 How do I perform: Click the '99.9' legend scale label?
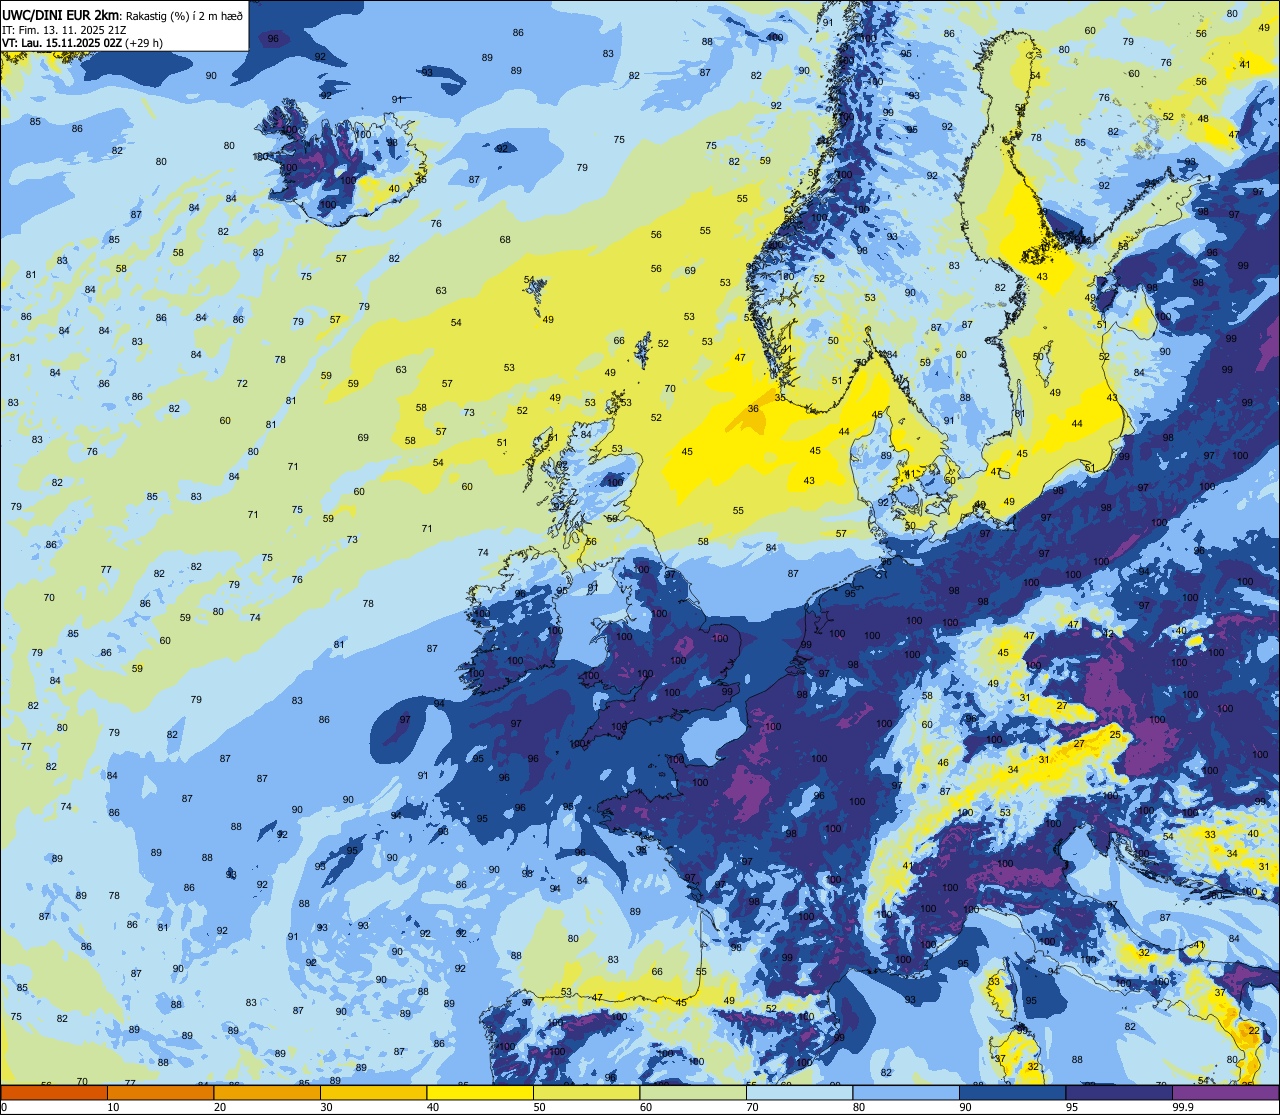tap(1183, 1107)
